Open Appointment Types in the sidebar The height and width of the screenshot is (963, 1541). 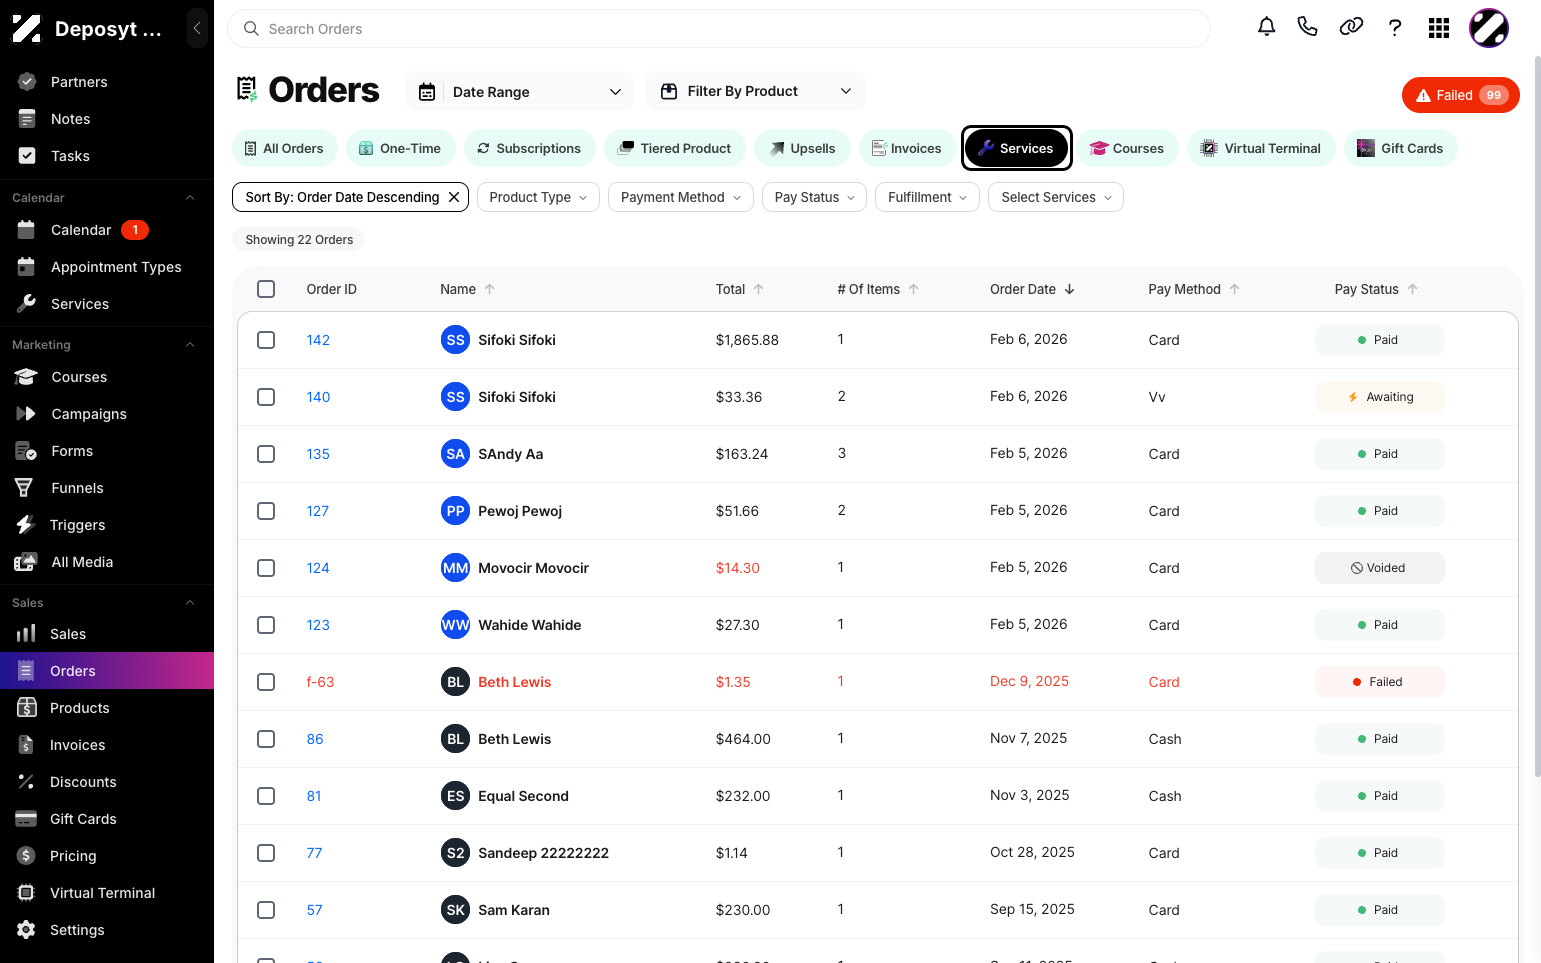coord(107,267)
